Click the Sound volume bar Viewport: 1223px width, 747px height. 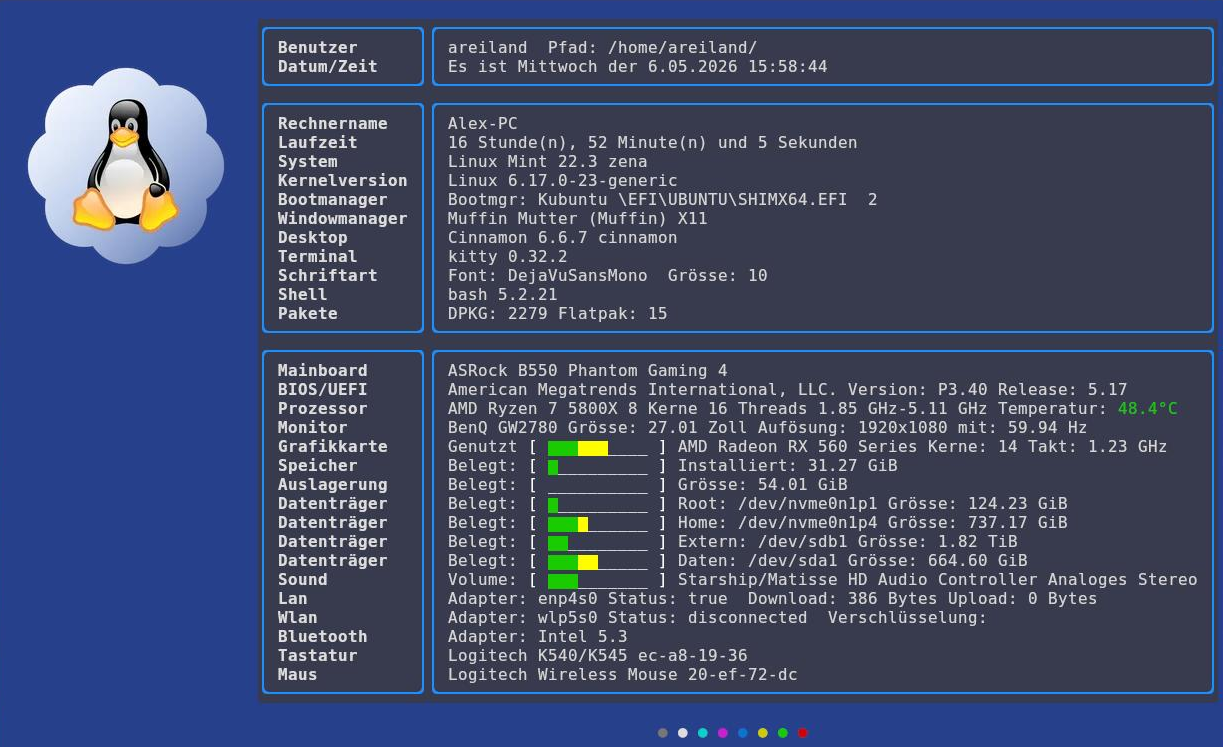coord(598,580)
